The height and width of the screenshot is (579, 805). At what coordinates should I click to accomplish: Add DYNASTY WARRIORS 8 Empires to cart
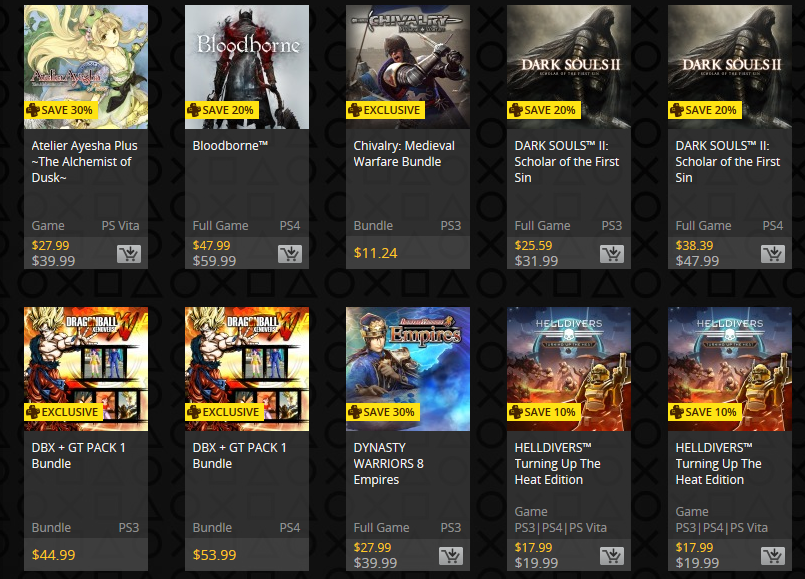pos(450,555)
